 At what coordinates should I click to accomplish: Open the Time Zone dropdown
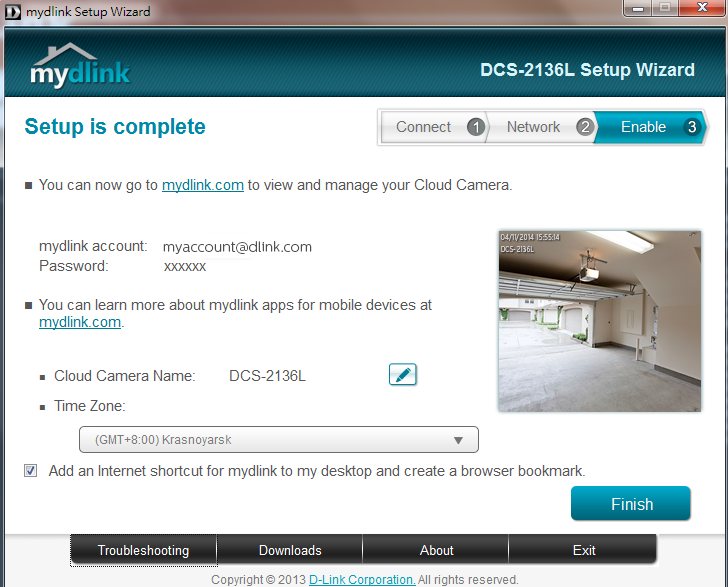coord(278,440)
